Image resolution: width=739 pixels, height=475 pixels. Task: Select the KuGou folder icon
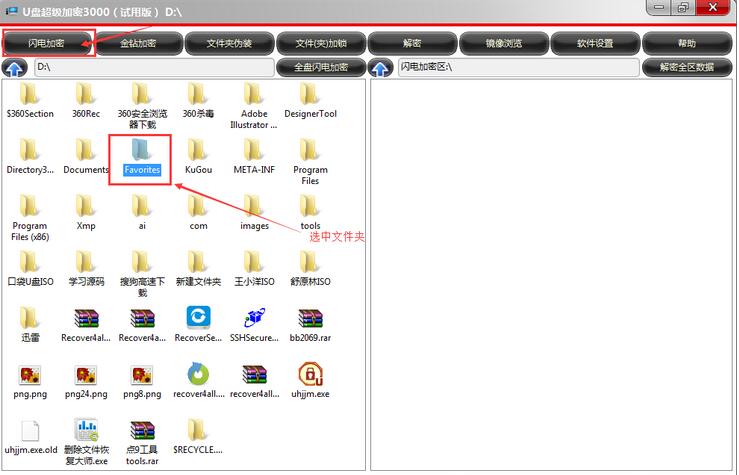pyautogui.click(x=198, y=150)
